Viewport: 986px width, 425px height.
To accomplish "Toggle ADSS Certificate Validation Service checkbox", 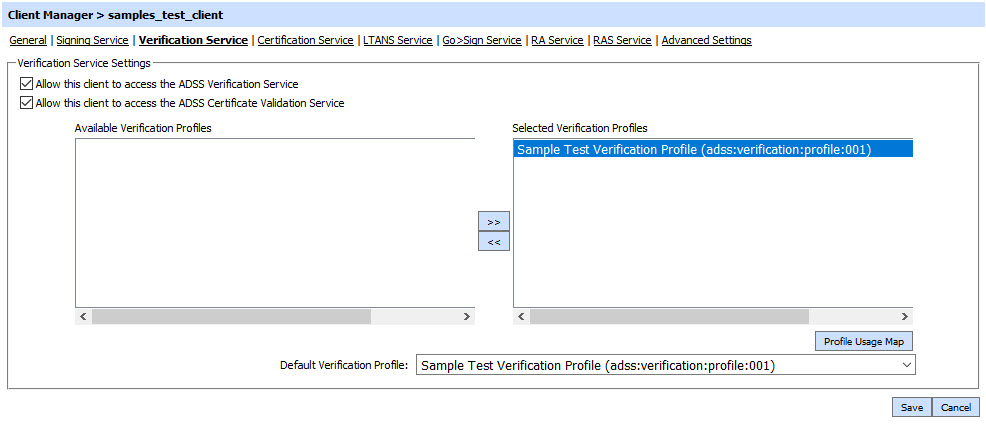I will point(26,102).
